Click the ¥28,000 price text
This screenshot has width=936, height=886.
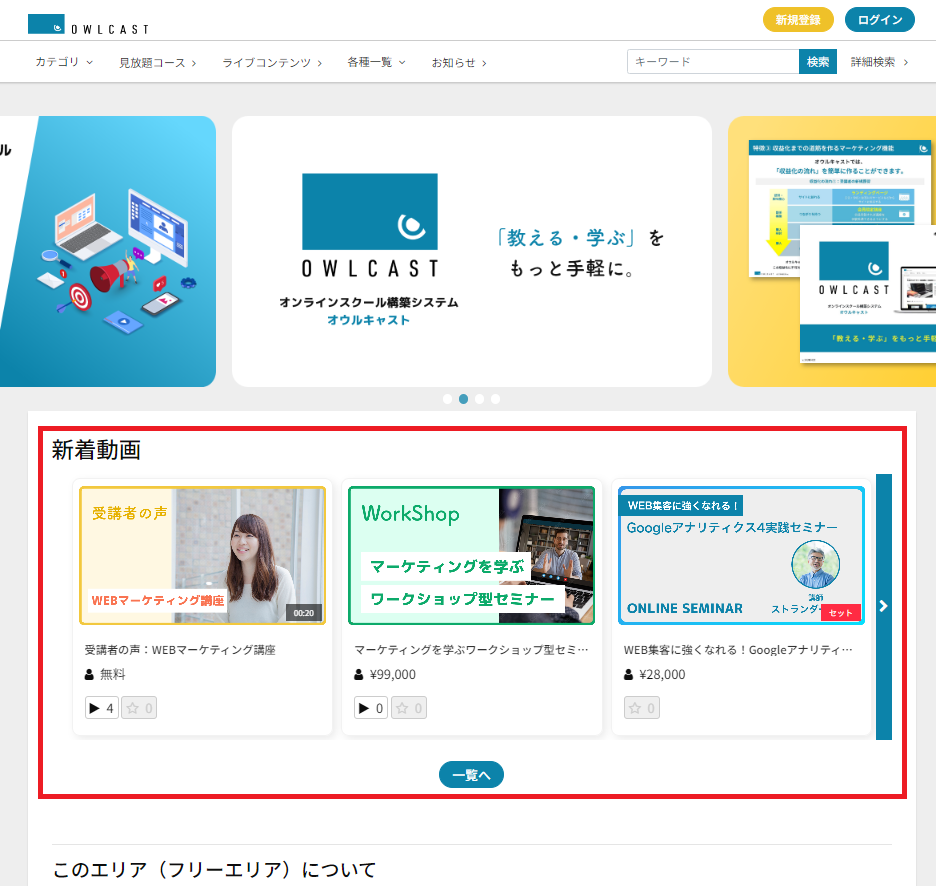[x=662, y=675]
